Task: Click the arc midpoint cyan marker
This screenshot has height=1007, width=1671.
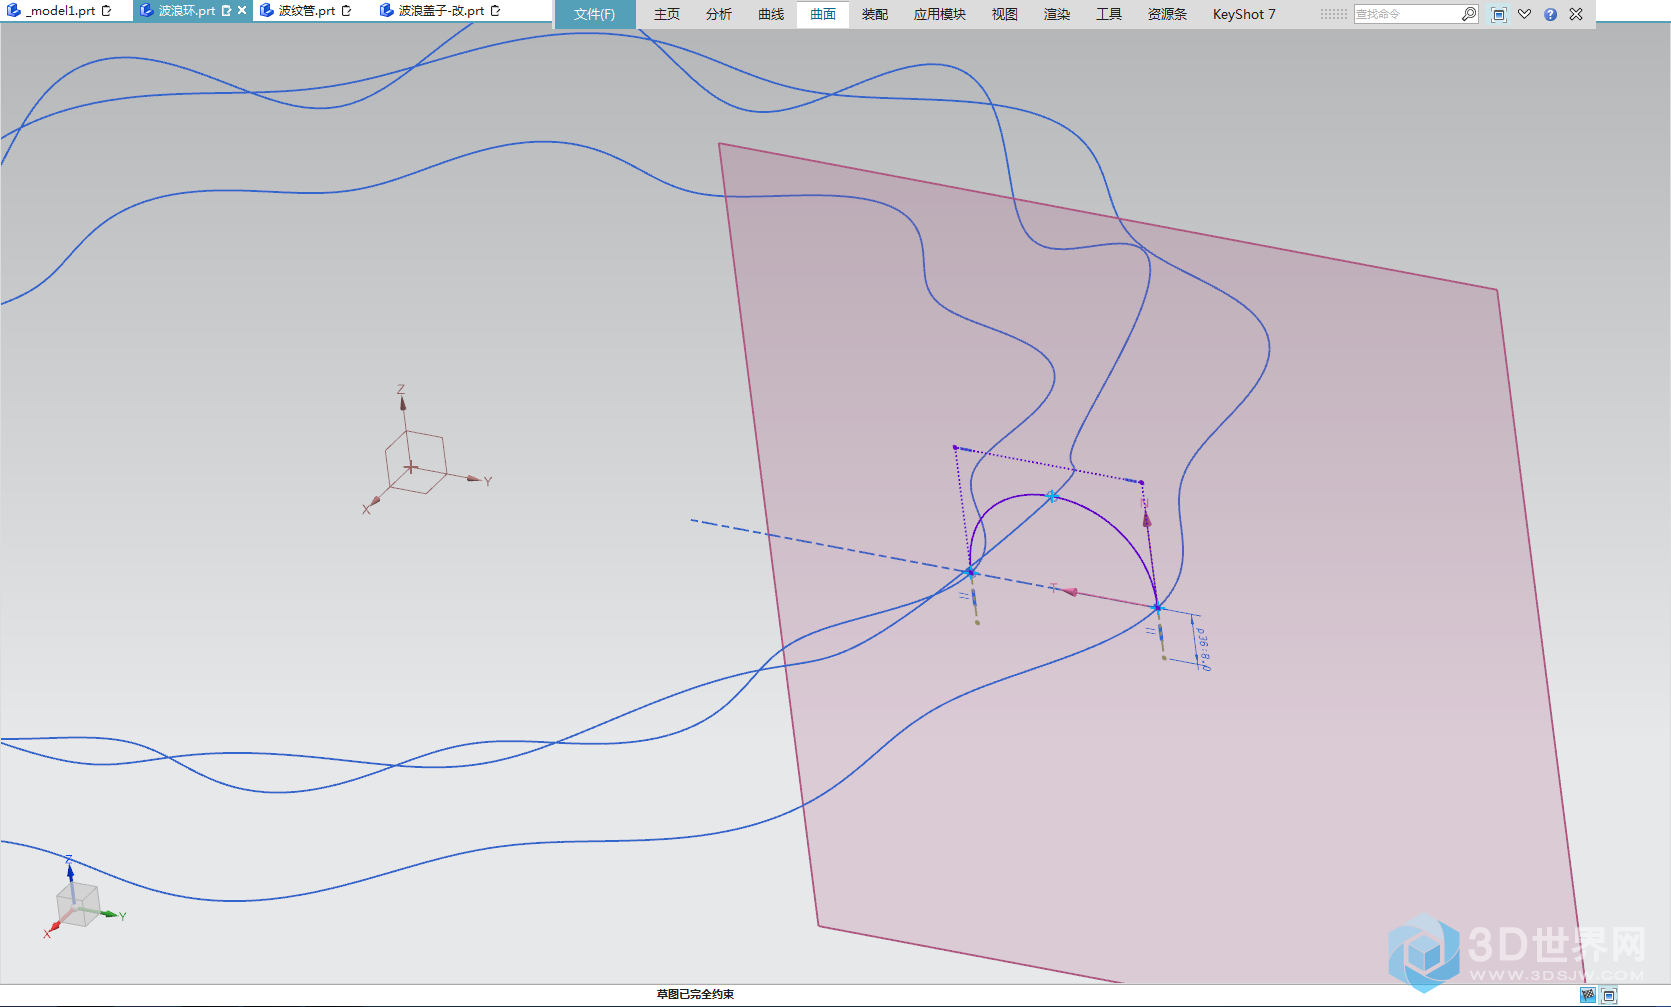Action: pyautogui.click(x=1052, y=496)
